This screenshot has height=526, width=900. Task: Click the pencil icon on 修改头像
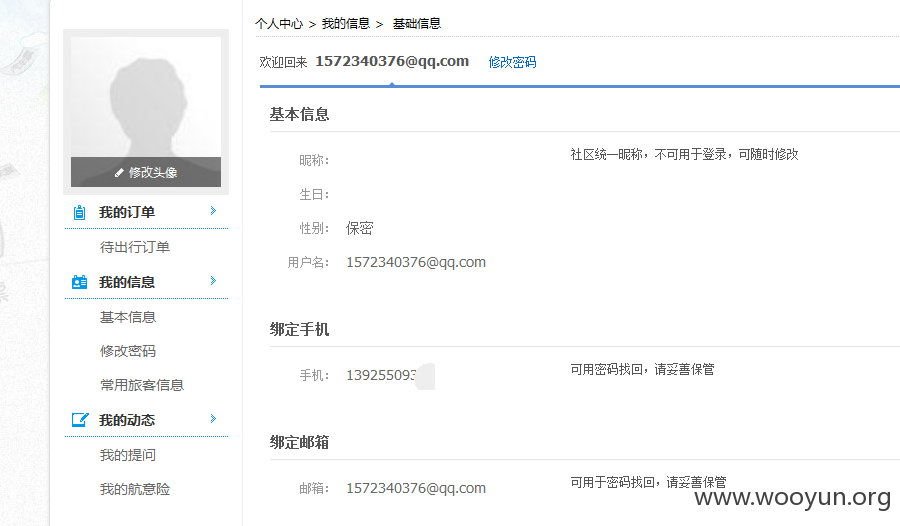[119, 172]
